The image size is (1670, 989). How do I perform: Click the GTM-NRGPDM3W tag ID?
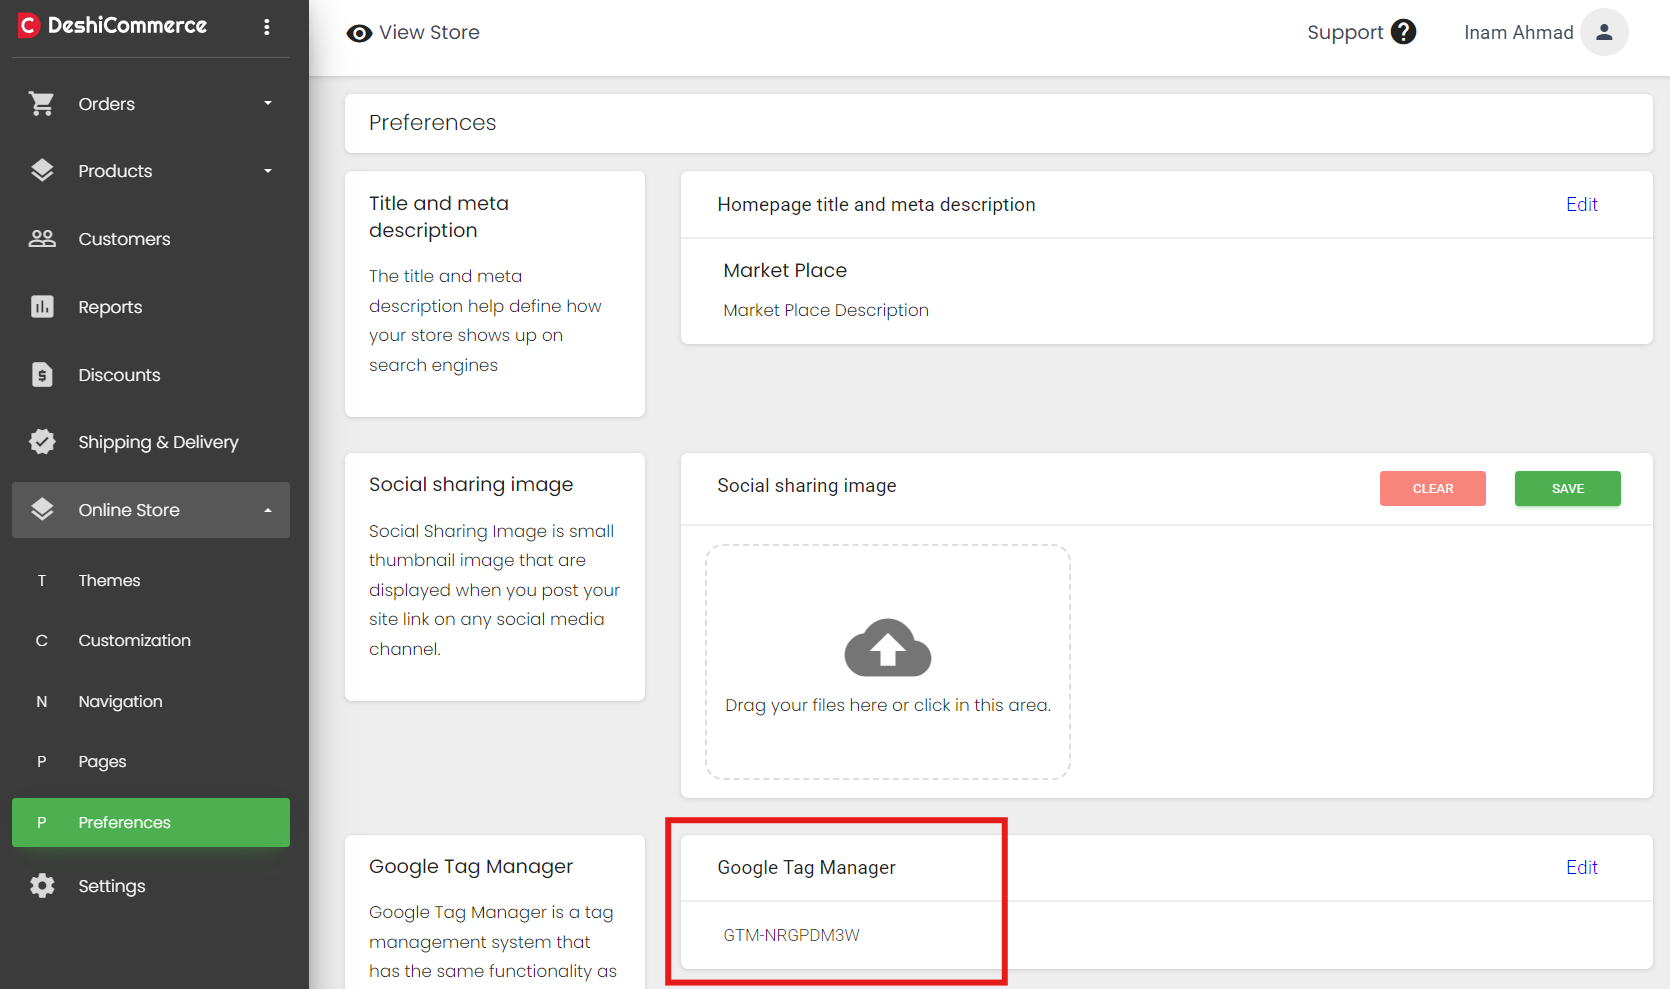(791, 935)
